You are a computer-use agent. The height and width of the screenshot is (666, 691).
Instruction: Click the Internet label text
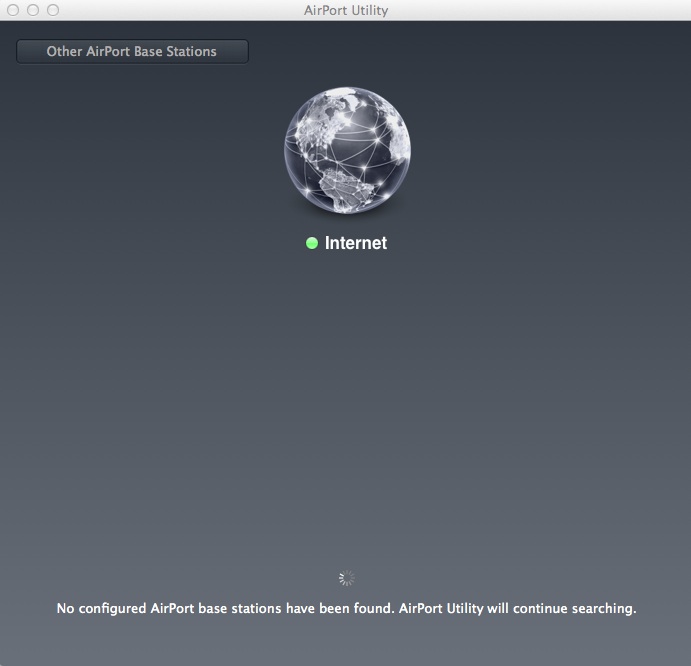pos(356,243)
